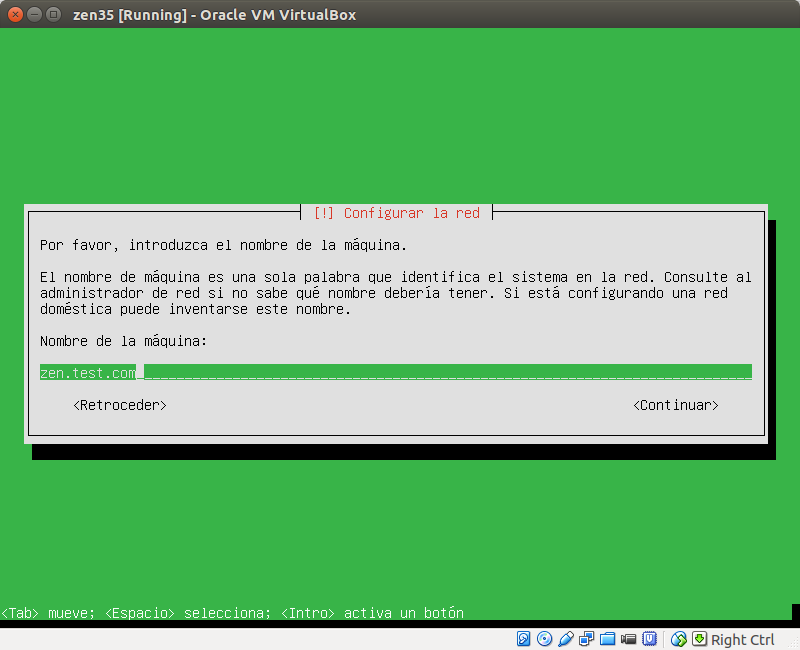800x650 pixels.
Task: Open the optical drive status icon
Action: pos(543,639)
